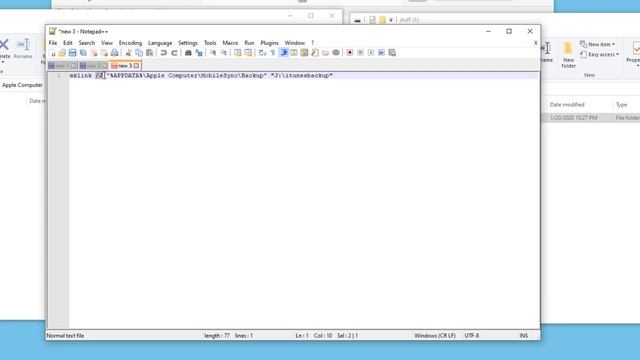Open Replace dialog via toolbar icon
This screenshot has width=640, height=360.
199,53
